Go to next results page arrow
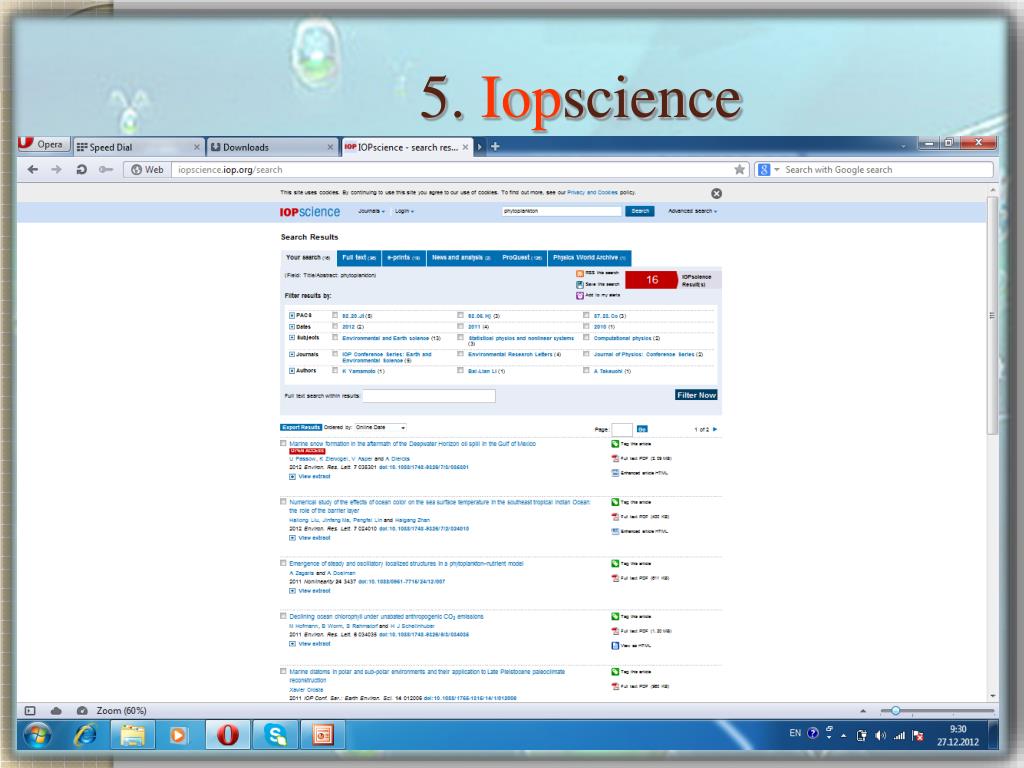 click(x=715, y=429)
